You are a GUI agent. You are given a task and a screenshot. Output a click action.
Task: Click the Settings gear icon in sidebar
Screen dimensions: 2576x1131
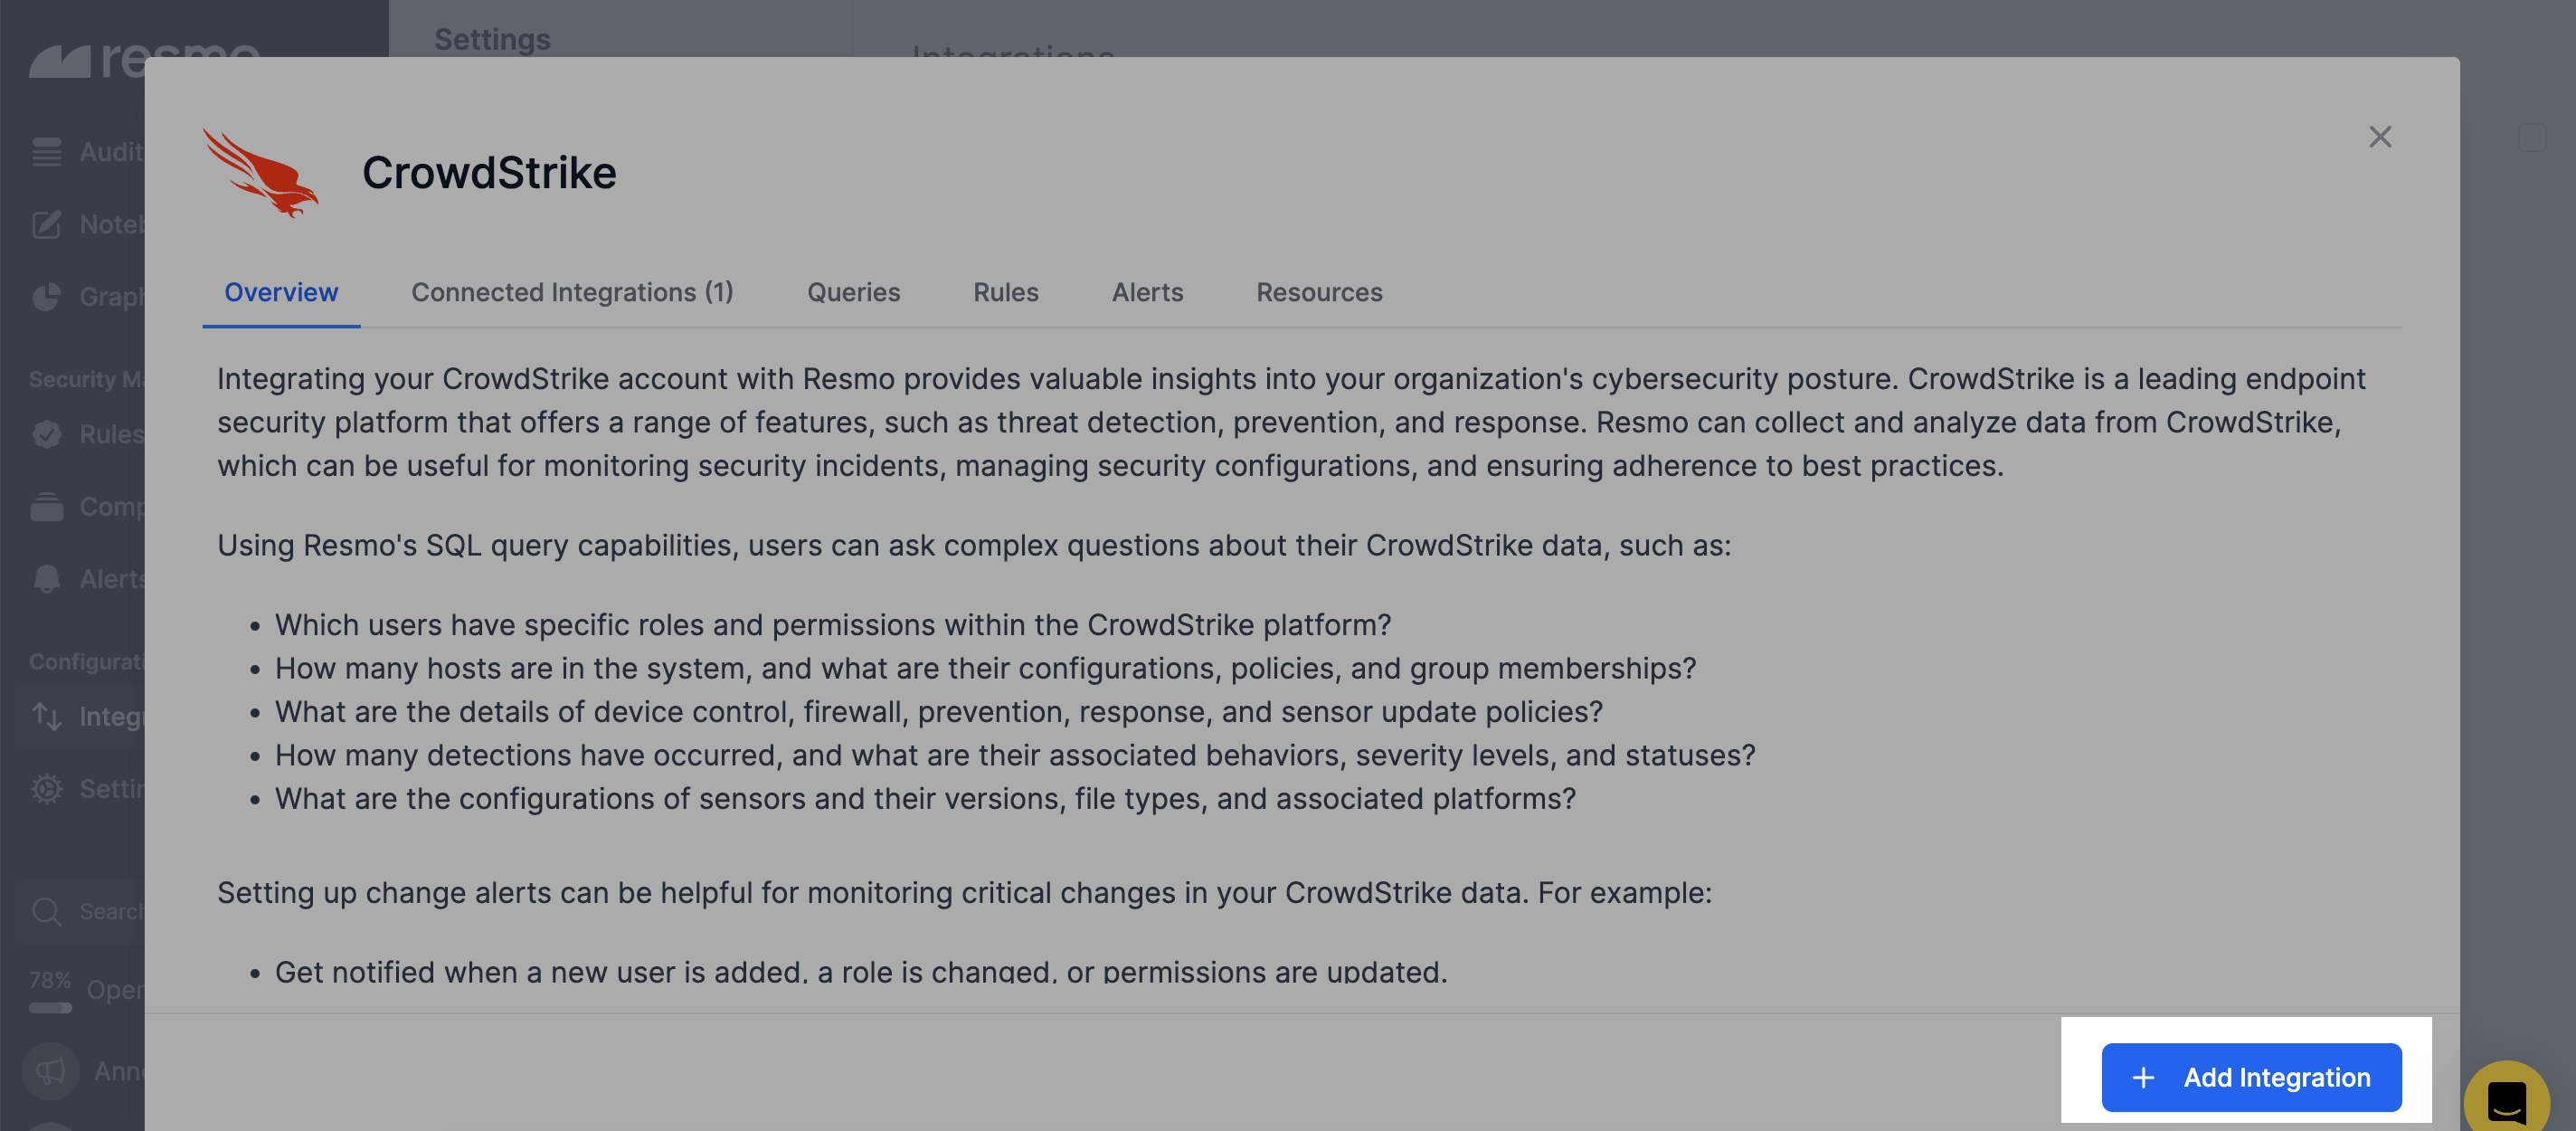point(46,789)
